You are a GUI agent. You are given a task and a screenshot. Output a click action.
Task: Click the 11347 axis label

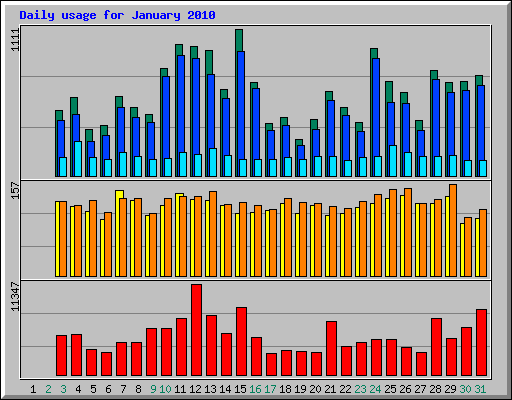pyautogui.click(x=15, y=297)
